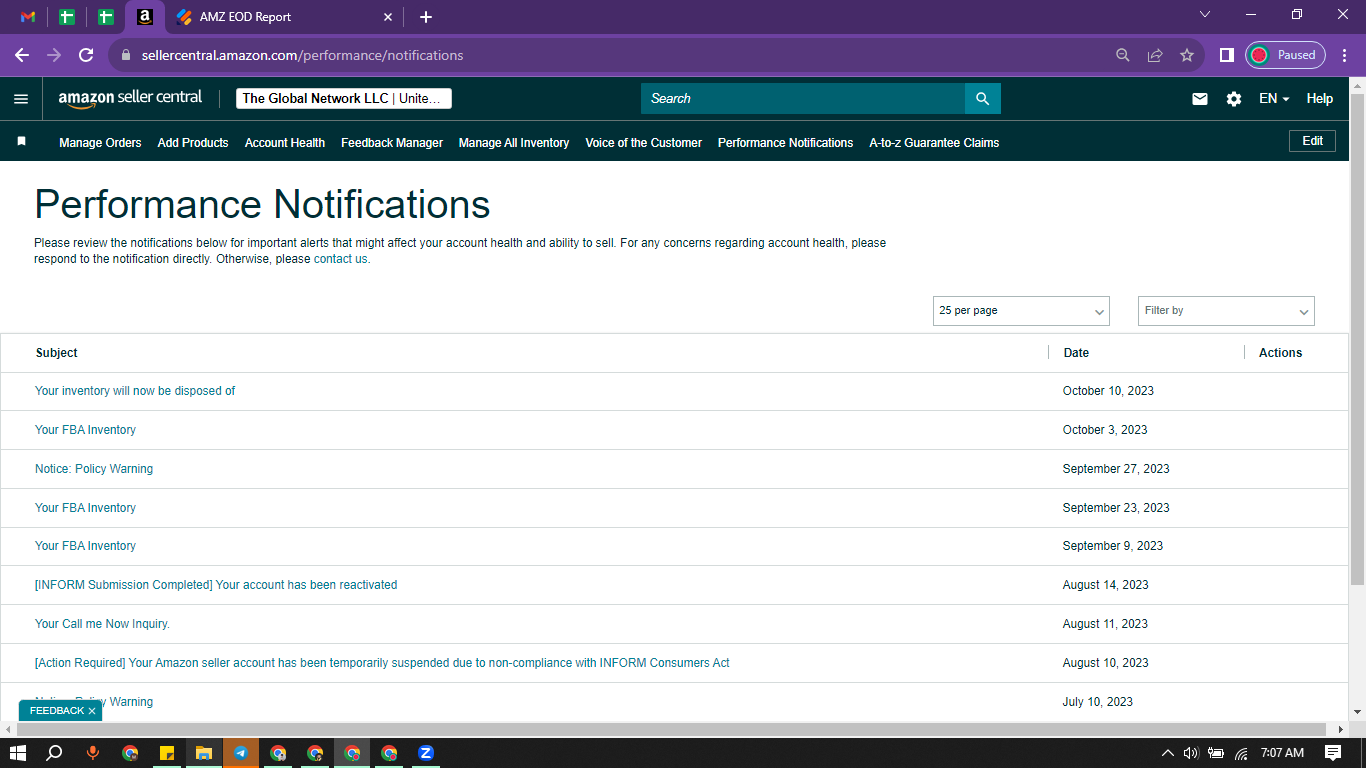Open Policy Warning notice from September 27

click(x=94, y=469)
